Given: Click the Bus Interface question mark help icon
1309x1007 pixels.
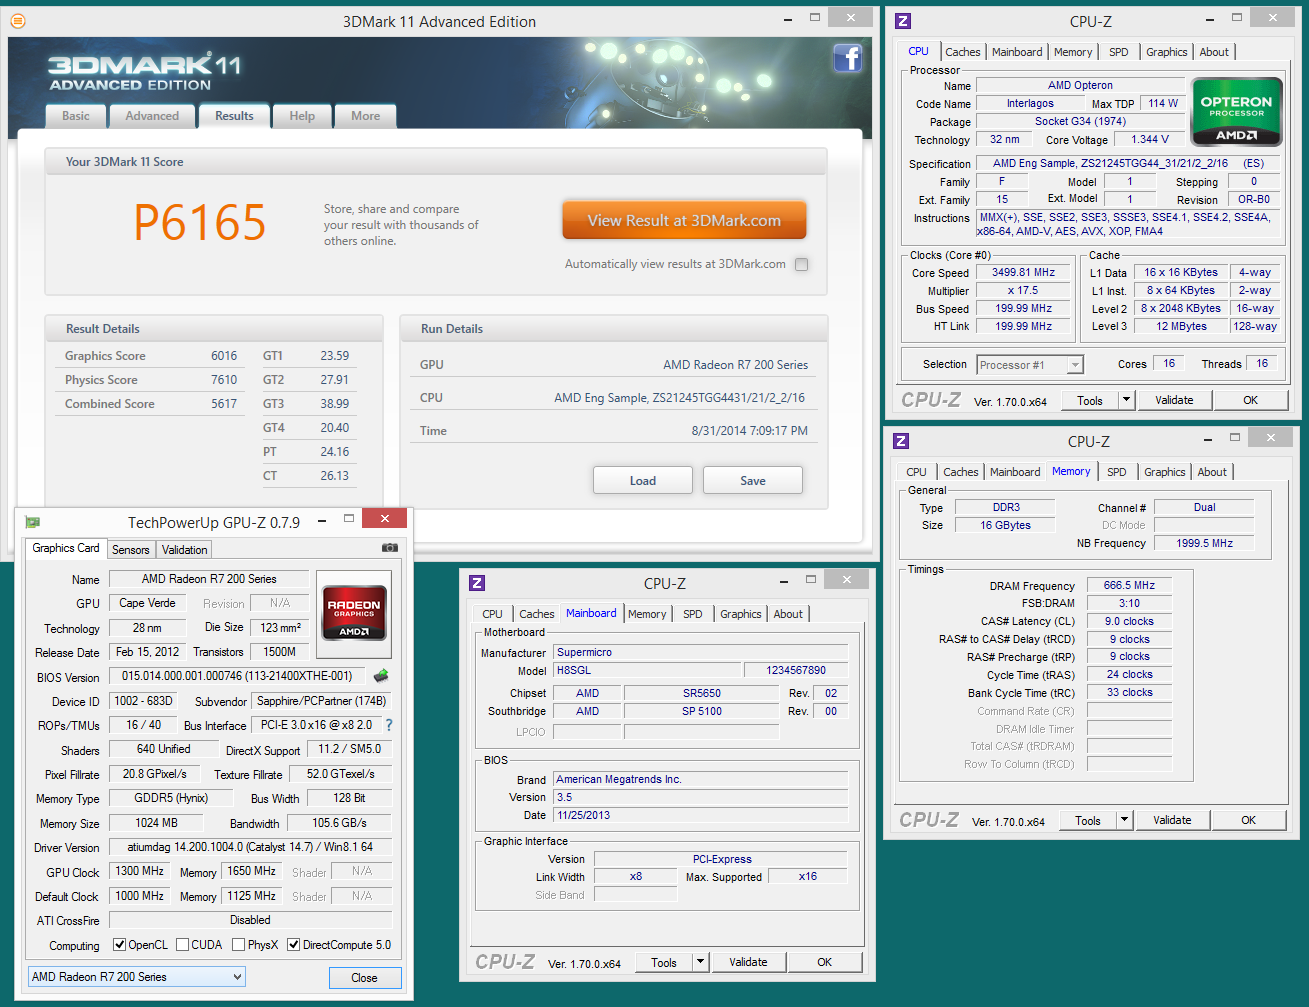Looking at the screenshot, I should (389, 725).
